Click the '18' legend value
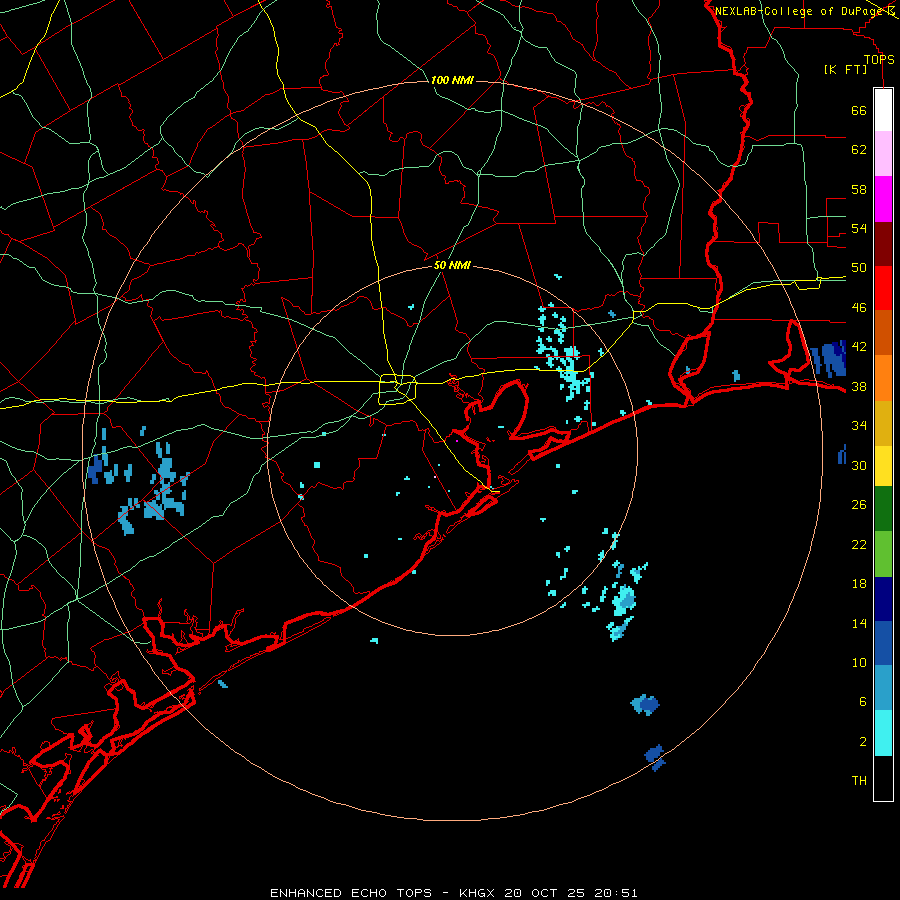This screenshot has height=900, width=900. click(x=859, y=584)
